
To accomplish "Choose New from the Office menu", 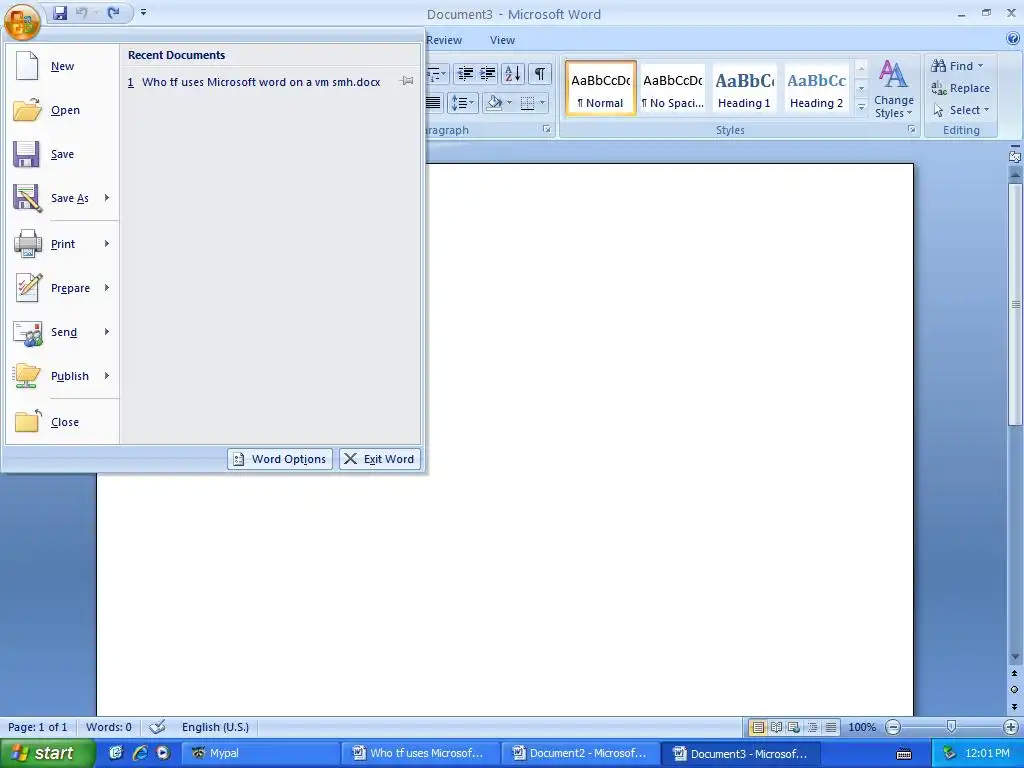I will [62, 66].
